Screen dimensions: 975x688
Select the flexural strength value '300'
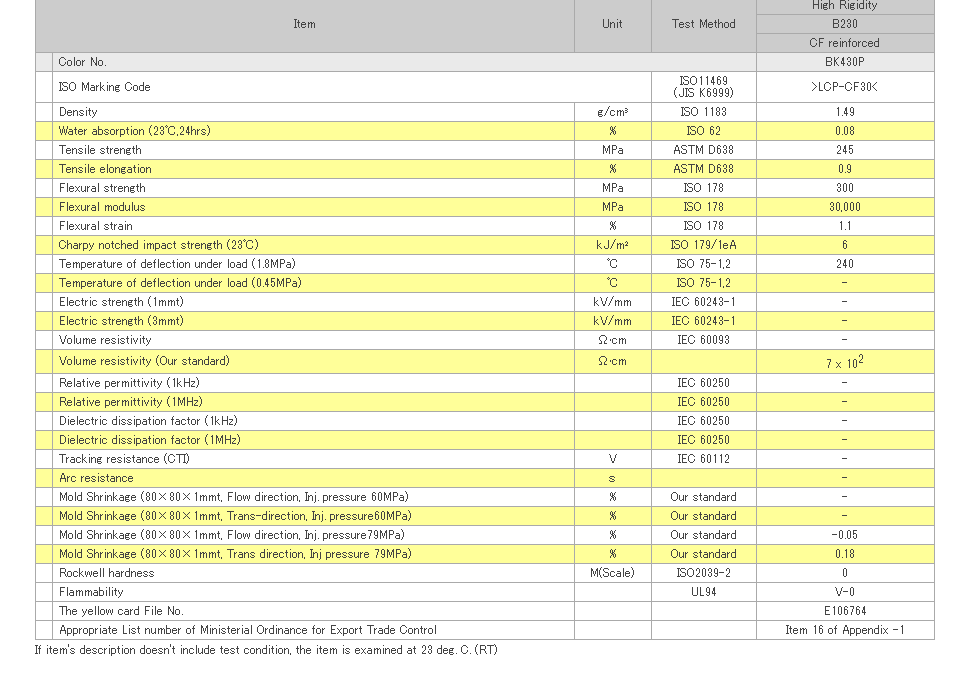(x=844, y=188)
